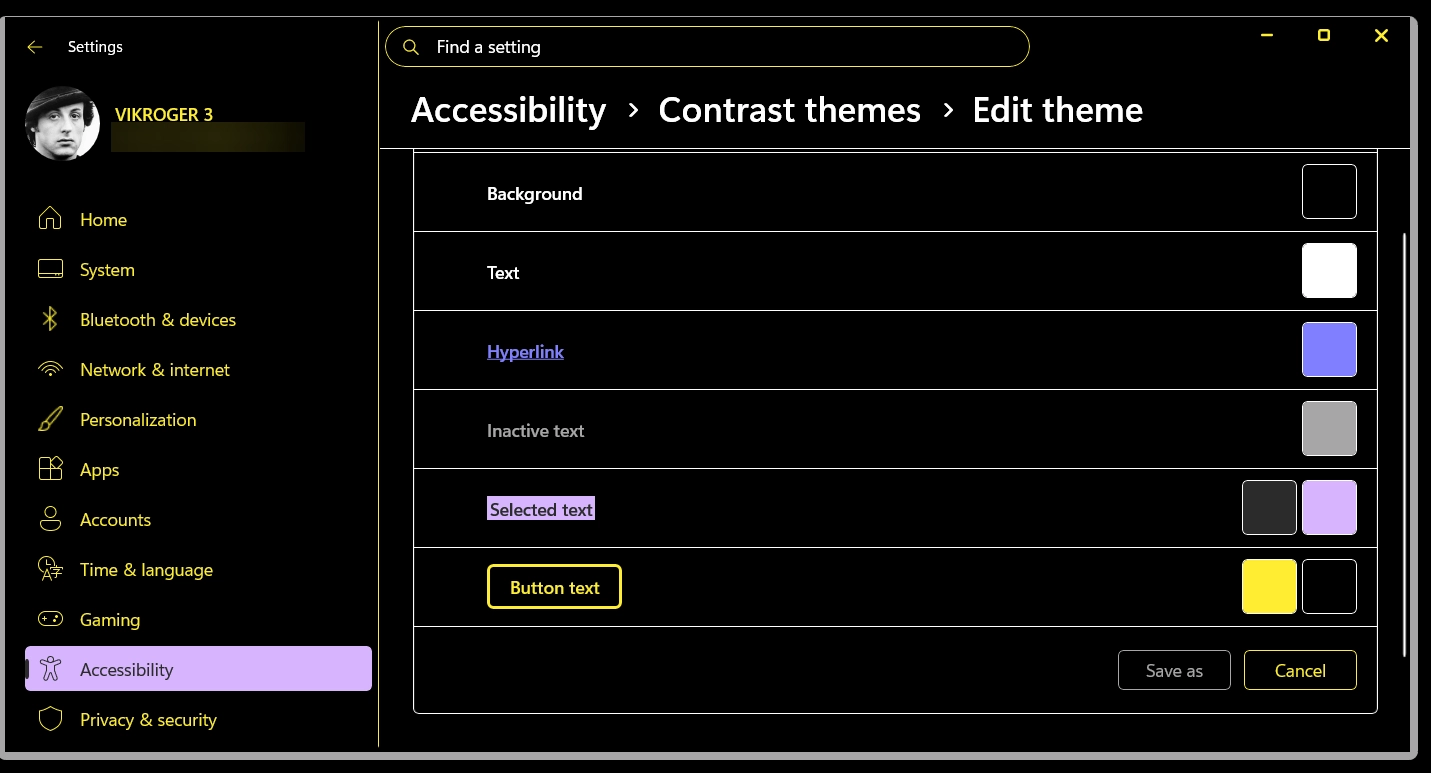The image size is (1431, 773).
Task: Click the search magnifier in Find a setting
Action: [410, 46]
